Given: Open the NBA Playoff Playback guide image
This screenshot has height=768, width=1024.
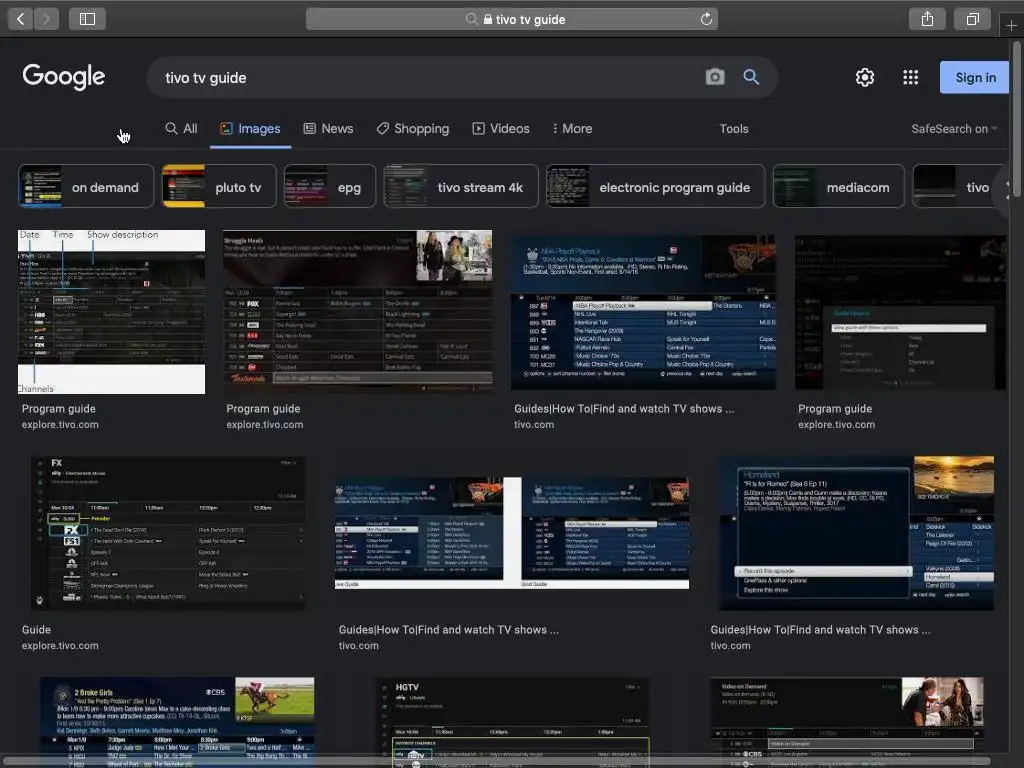Looking at the screenshot, I should (x=643, y=312).
